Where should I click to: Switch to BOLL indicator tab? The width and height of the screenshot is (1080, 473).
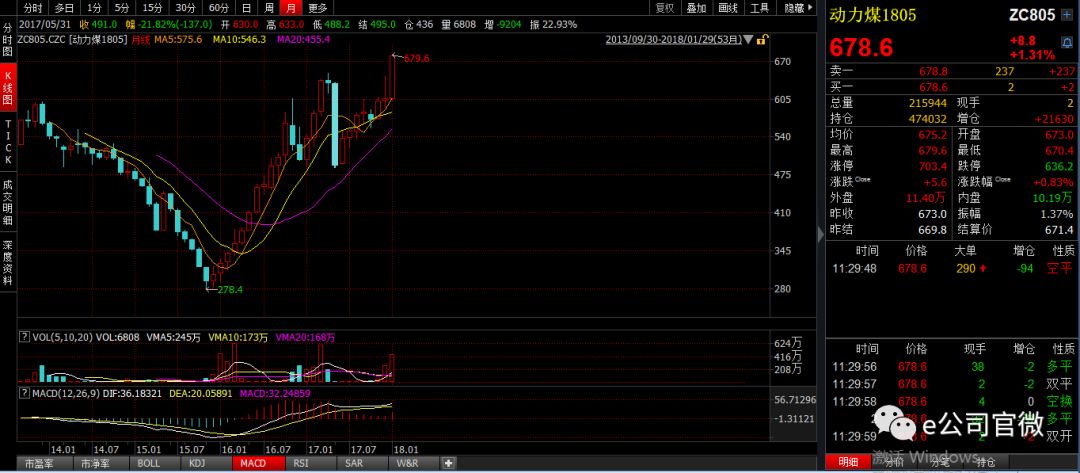coord(149,463)
